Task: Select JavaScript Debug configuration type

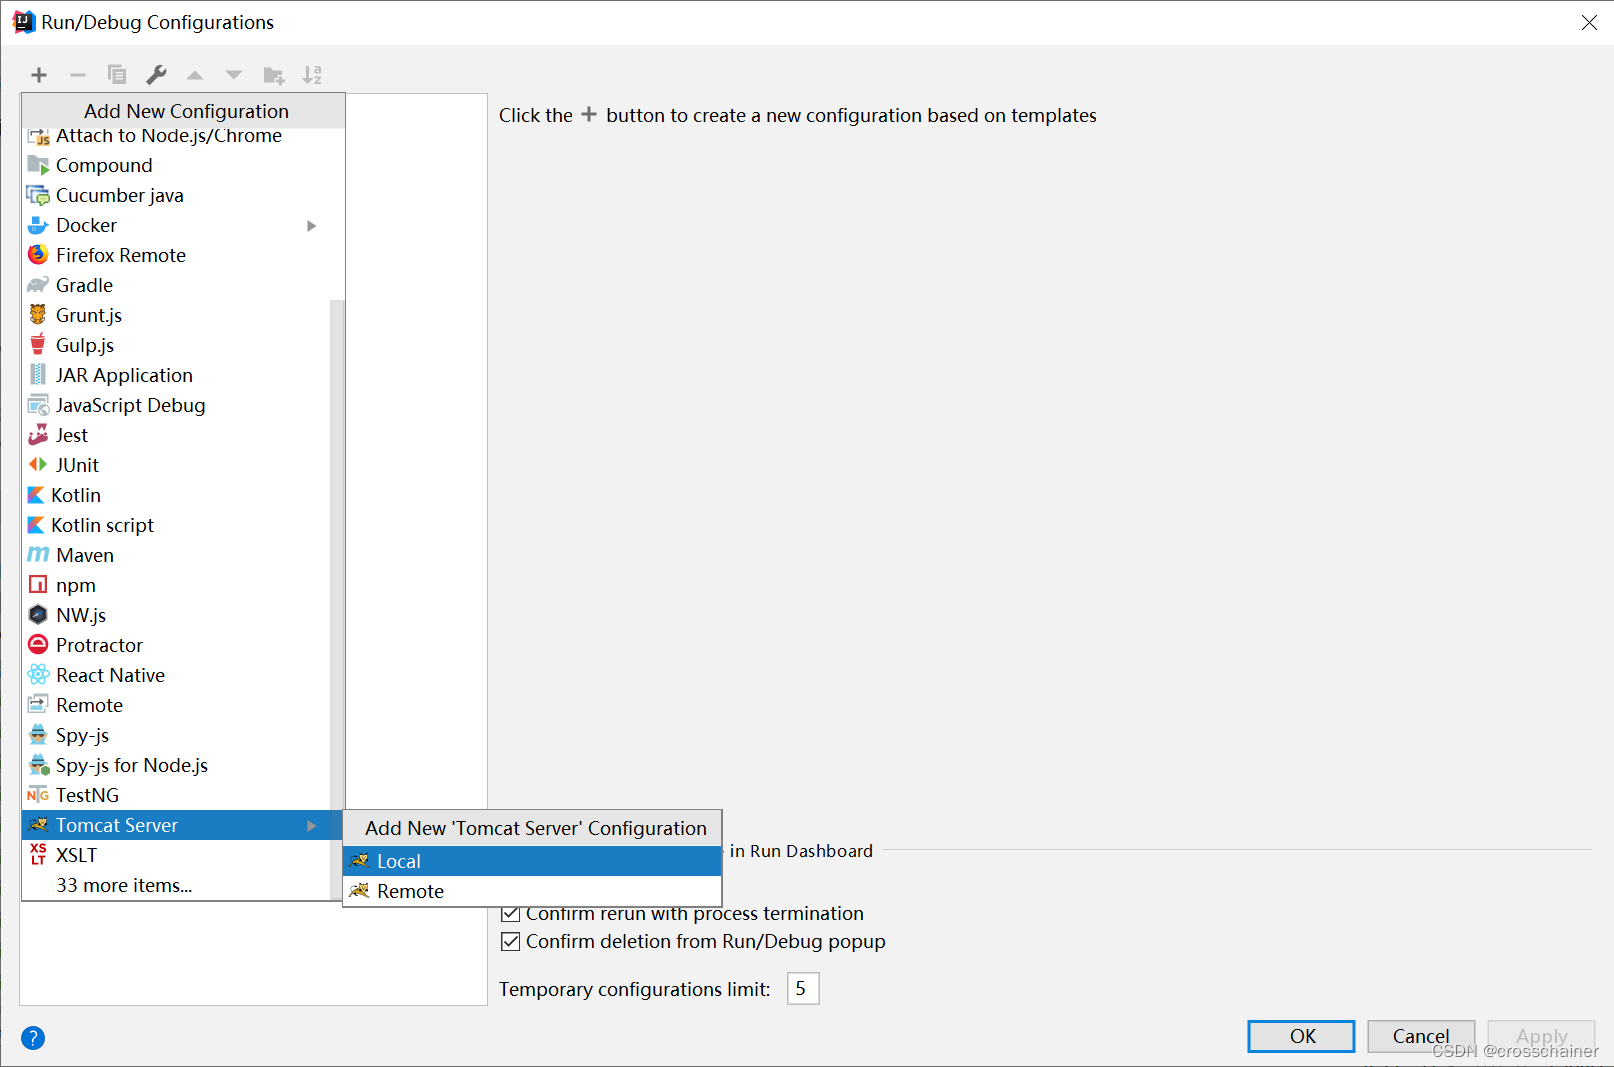Action: (175, 405)
